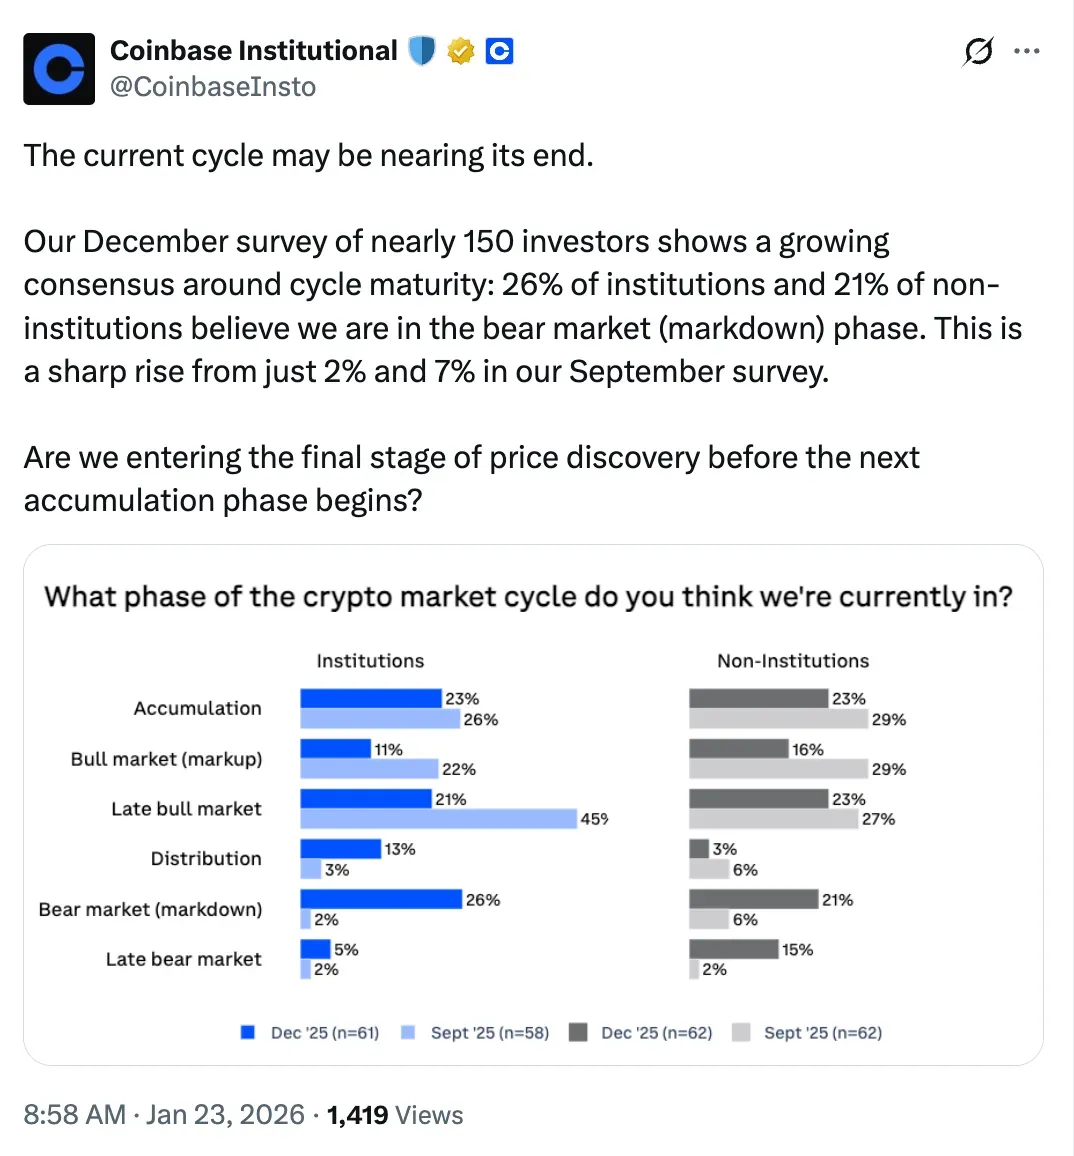This screenshot has height=1156, width=1074.
Task: Click the Non-Institutions column heading
Action: point(793,661)
